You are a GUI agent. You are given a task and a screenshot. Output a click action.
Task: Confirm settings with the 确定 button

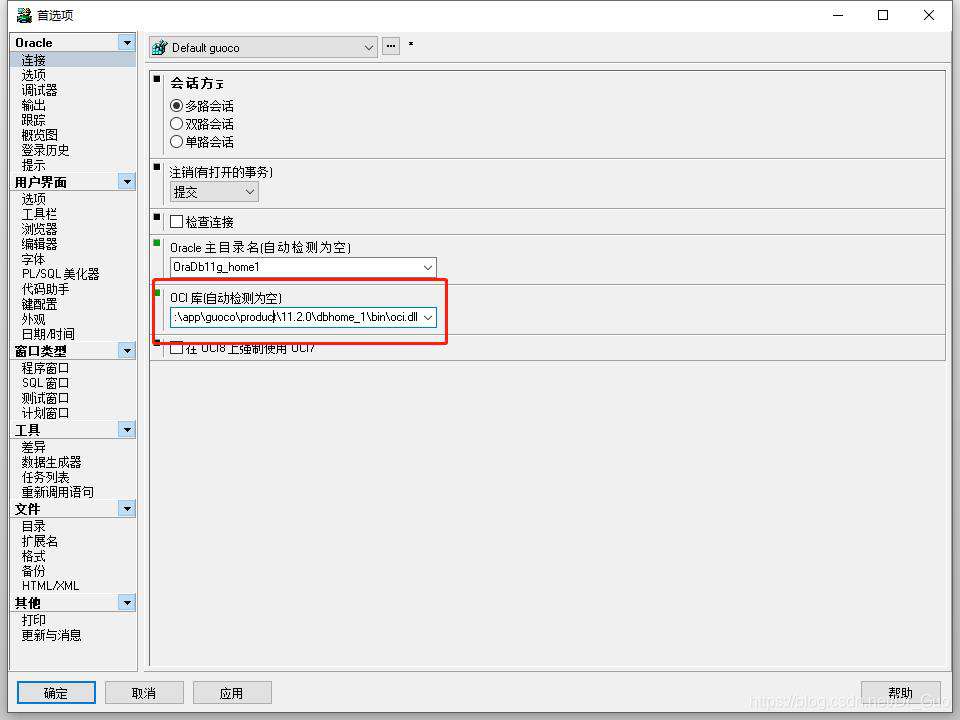click(56, 692)
